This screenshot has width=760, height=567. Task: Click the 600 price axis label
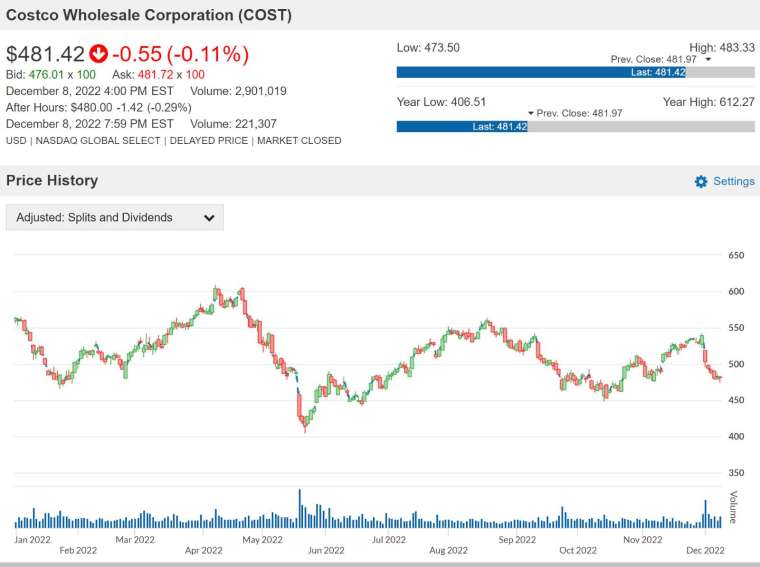click(736, 291)
